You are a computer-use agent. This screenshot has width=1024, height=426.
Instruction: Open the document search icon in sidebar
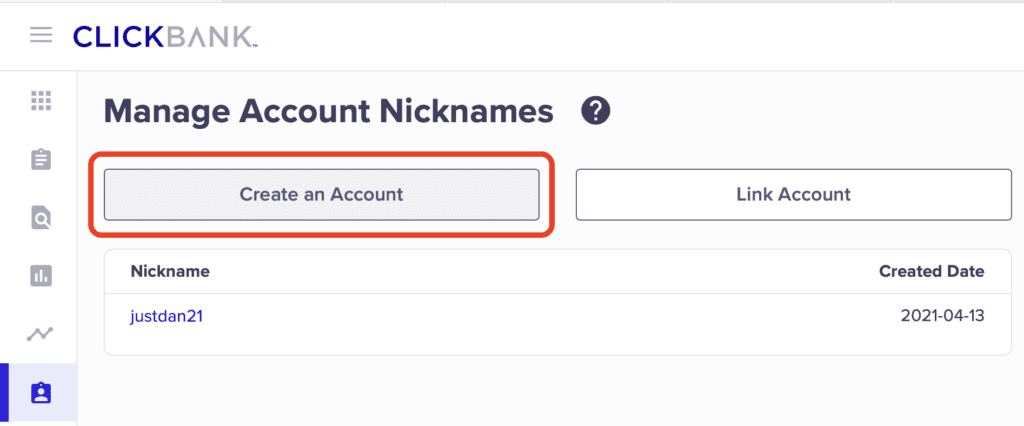pyautogui.click(x=41, y=217)
